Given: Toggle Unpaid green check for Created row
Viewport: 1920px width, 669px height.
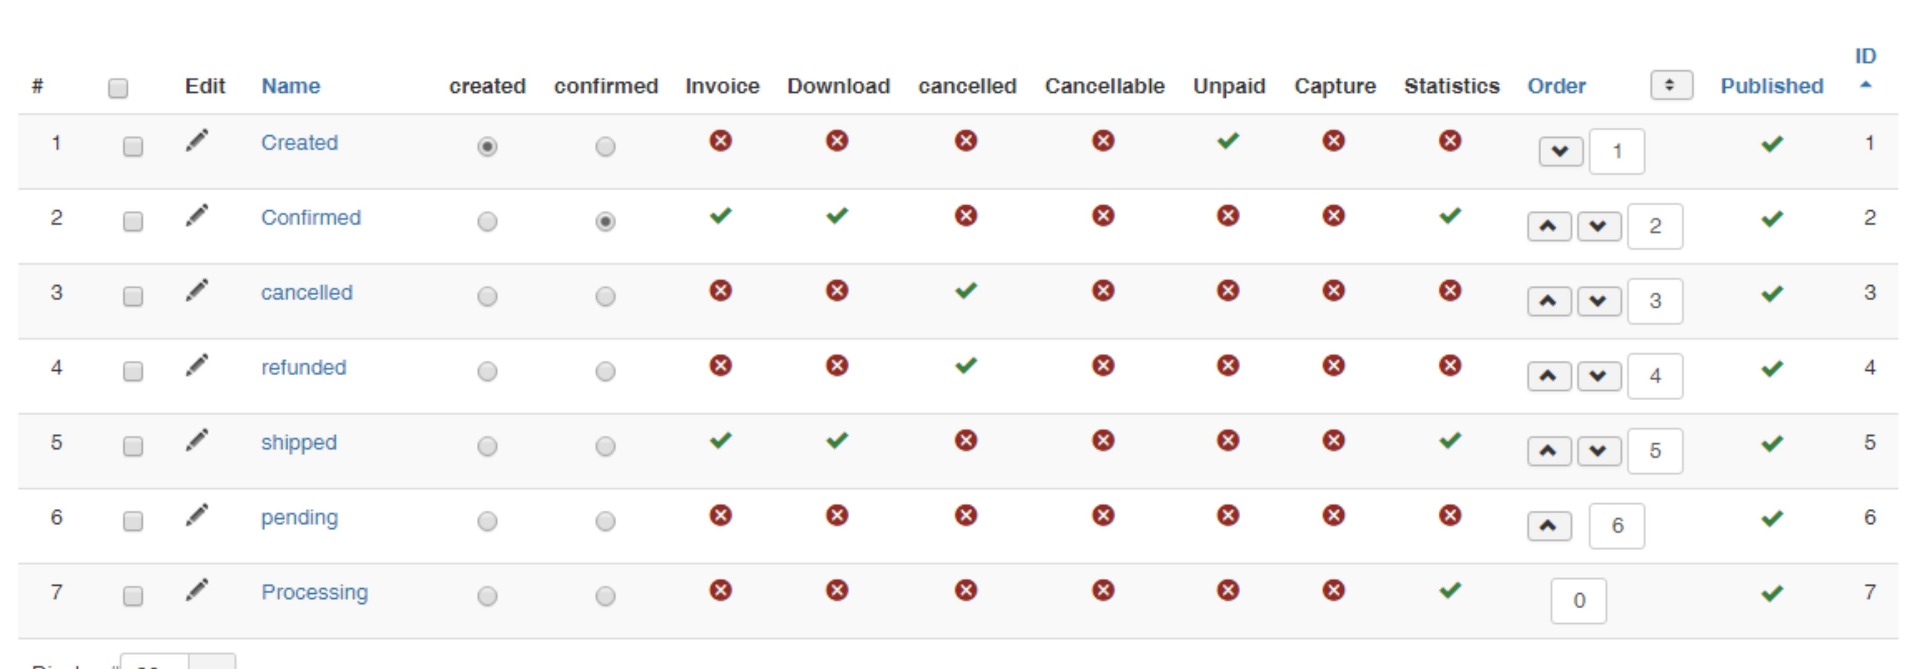Looking at the screenshot, I should coord(1228,141).
